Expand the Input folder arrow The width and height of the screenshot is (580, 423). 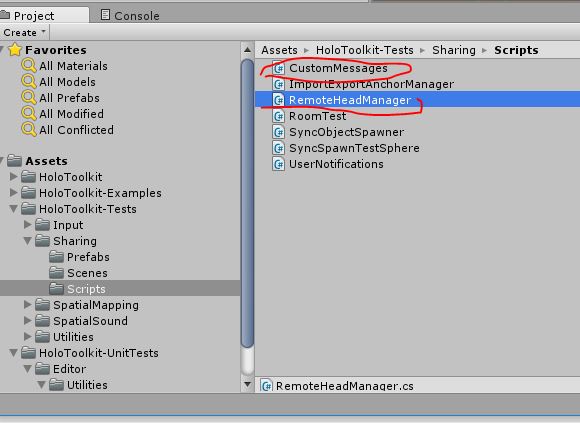(27, 224)
